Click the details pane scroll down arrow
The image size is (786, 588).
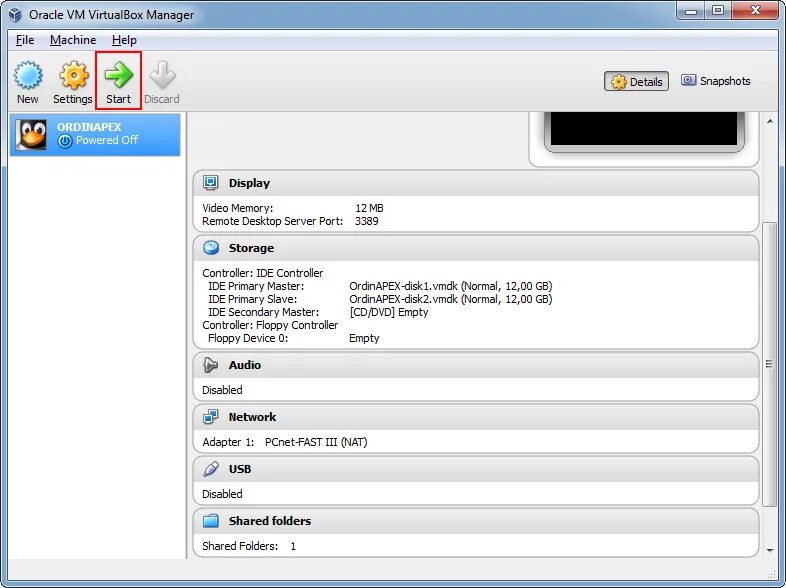click(770, 550)
